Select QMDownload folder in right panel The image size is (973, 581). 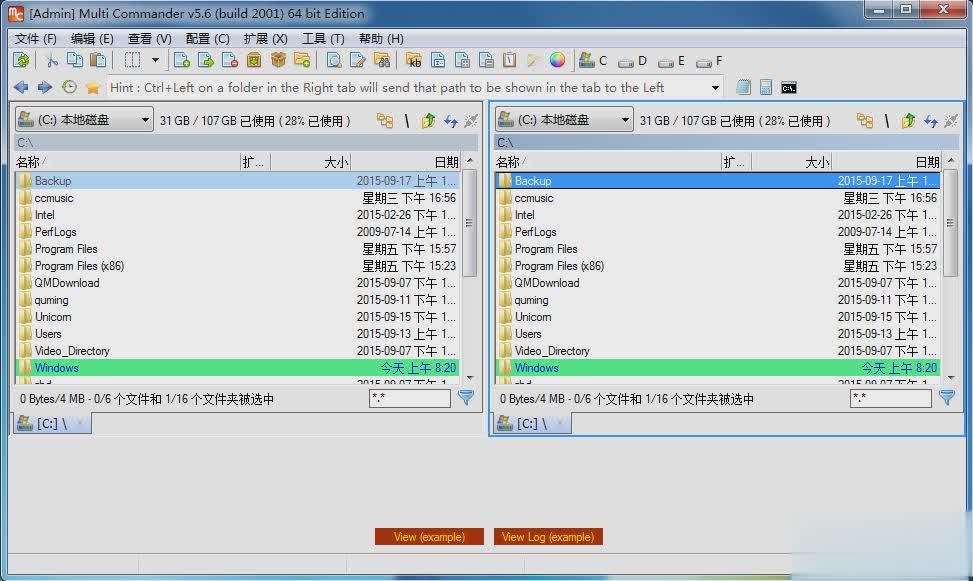(718, 282)
